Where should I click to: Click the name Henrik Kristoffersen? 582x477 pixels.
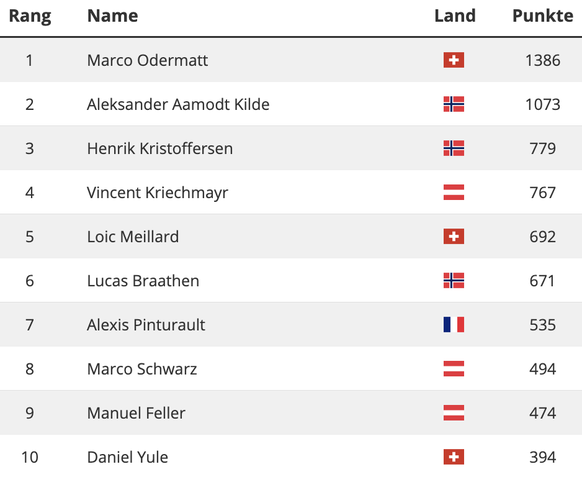[x=160, y=148]
